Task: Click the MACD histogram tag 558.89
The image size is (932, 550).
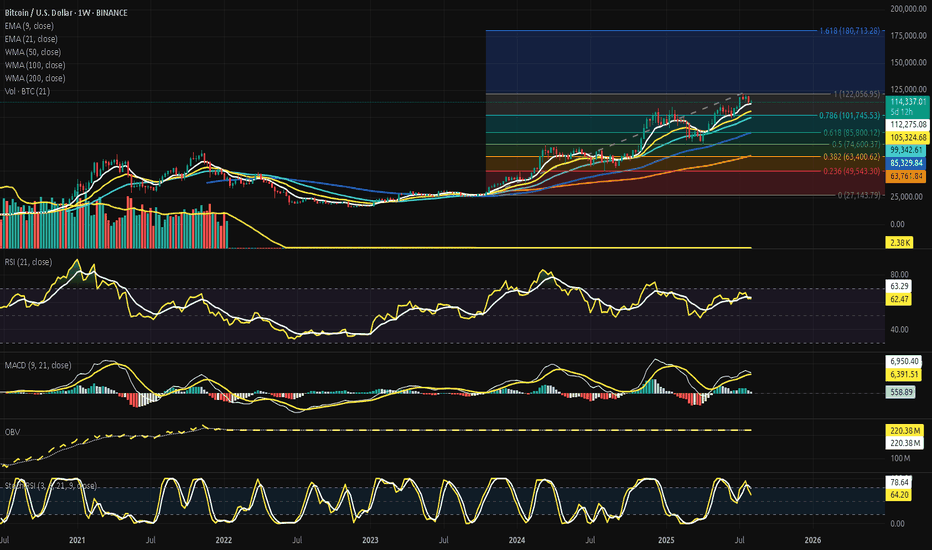Action: (x=901, y=392)
